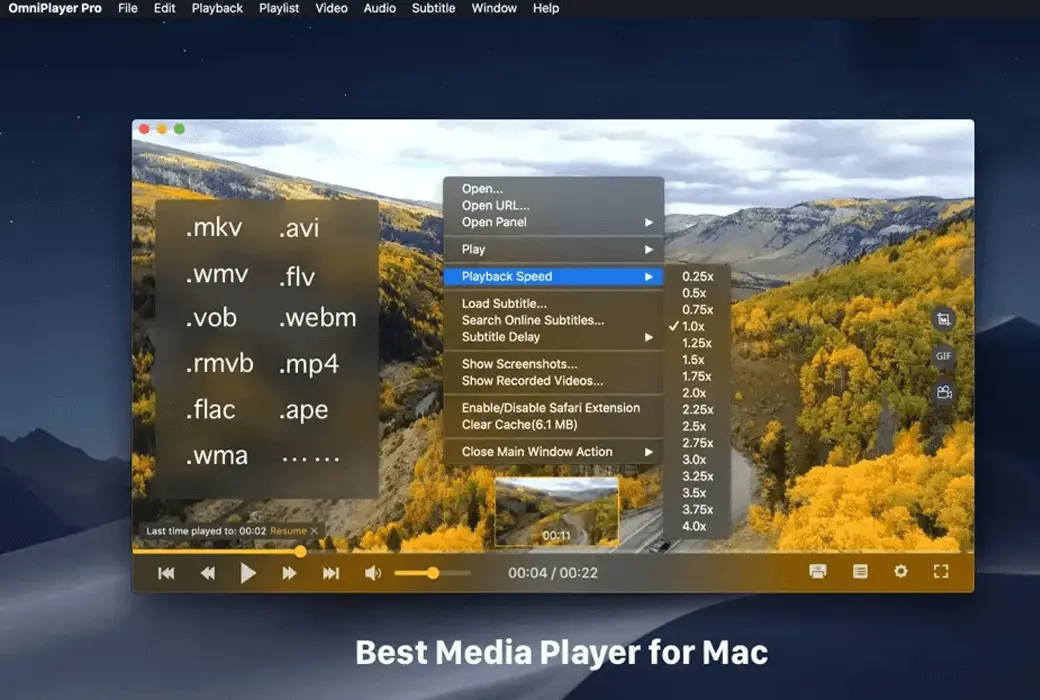
Task: Expand the Subtitle Delay submenu
Action: (x=553, y=337)
